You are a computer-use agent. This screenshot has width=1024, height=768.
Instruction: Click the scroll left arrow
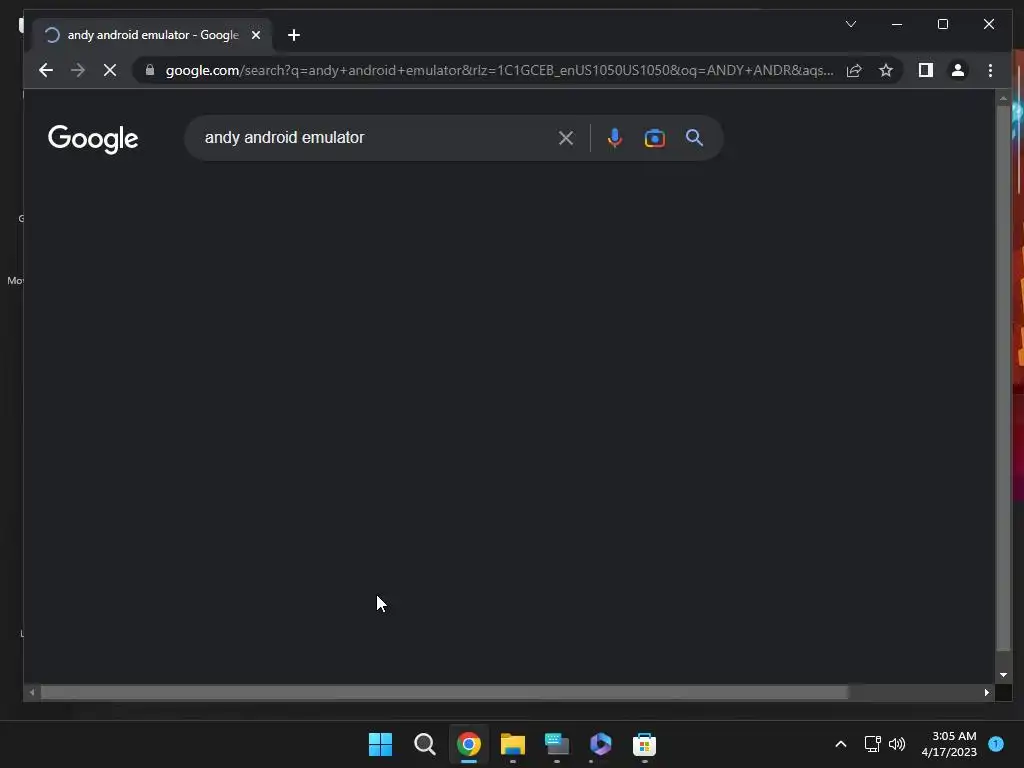click(x=31, y=692)
